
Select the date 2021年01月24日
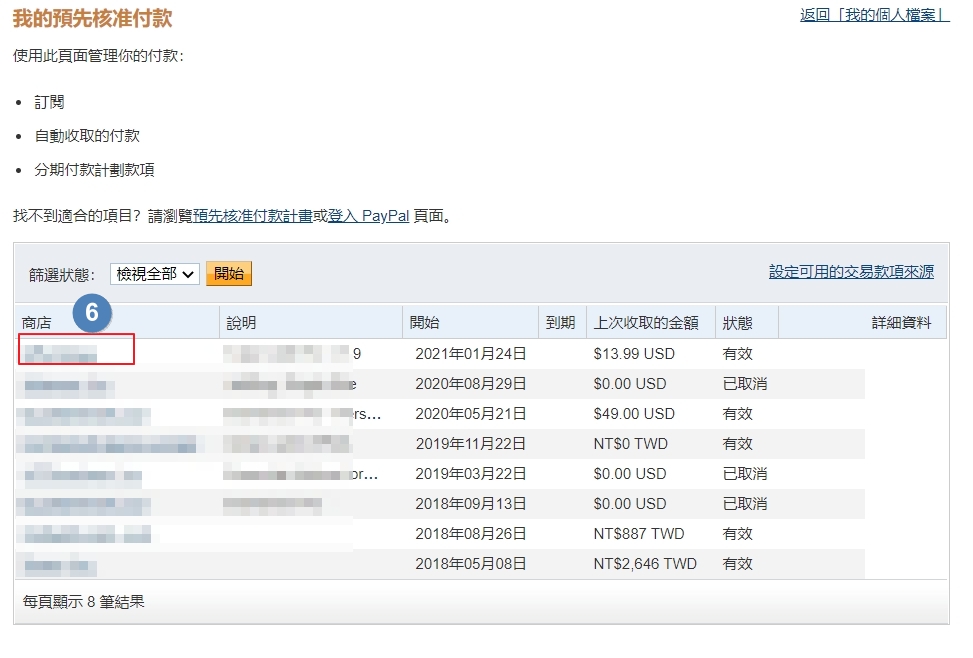point(470,354)
